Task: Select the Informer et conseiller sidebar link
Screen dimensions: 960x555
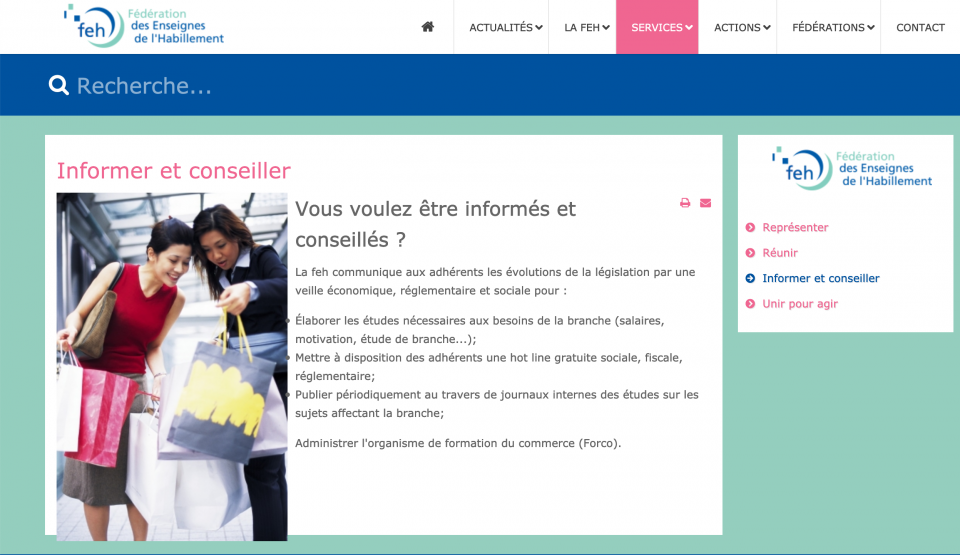Action: point(820,279)
